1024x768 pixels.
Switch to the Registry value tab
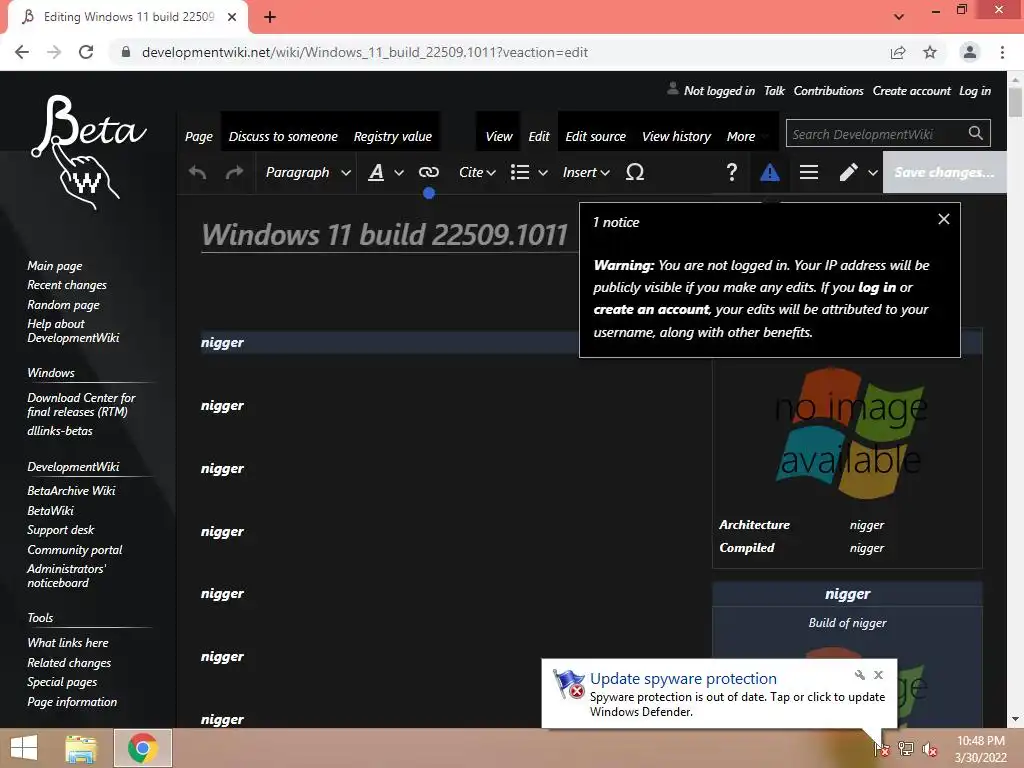click(x=392, y=136)
